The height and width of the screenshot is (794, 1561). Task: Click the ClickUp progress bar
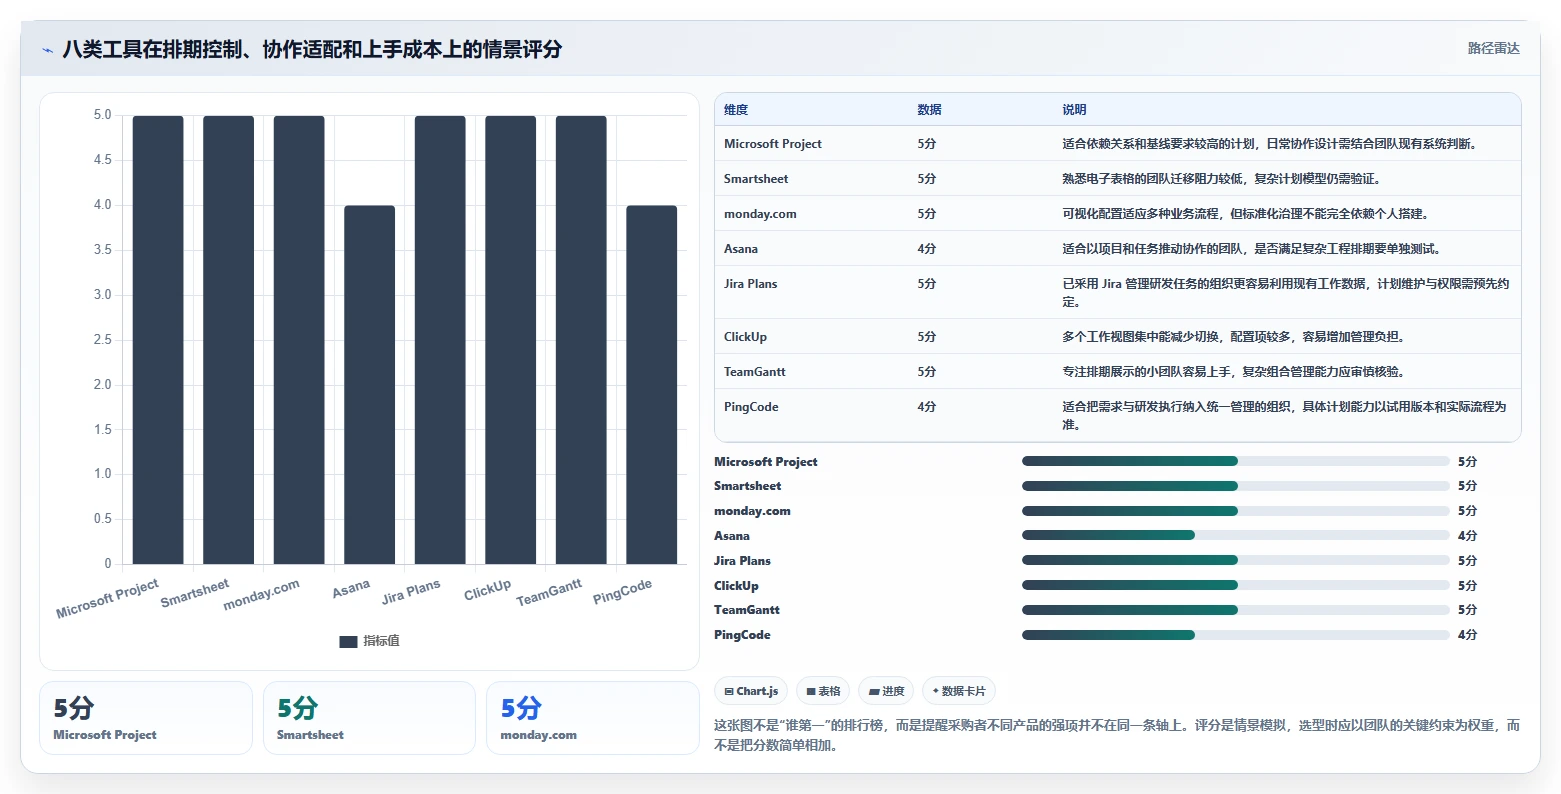(1235, 585)
